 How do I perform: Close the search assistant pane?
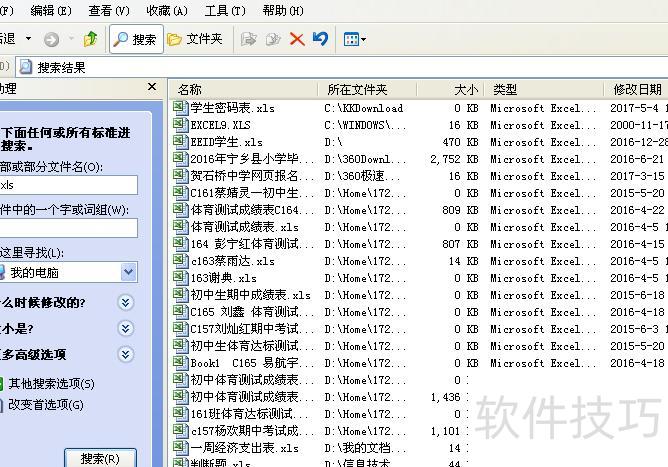coord(152,87)
